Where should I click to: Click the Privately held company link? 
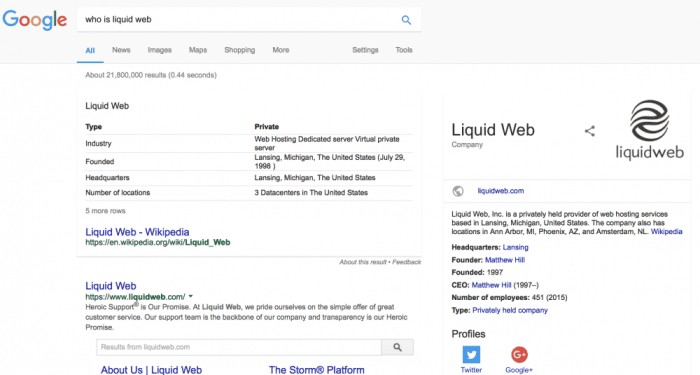point(510,310)
